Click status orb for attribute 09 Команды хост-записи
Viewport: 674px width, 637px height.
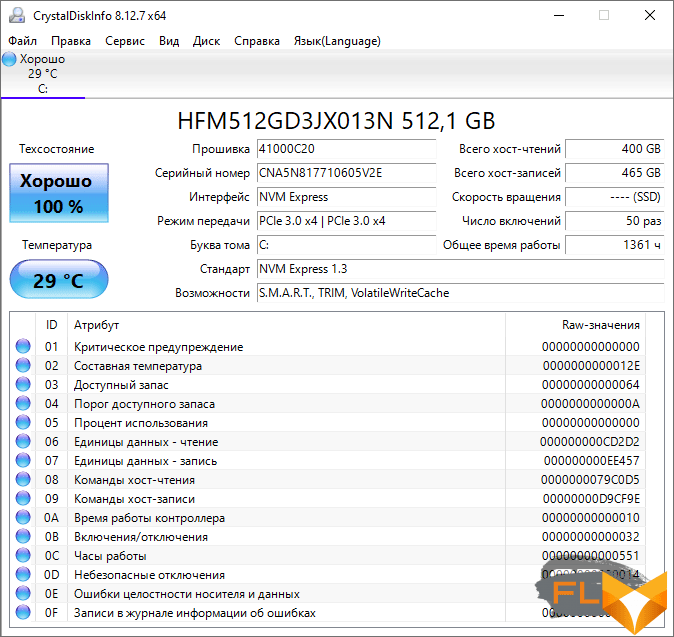tap(23, 499)
